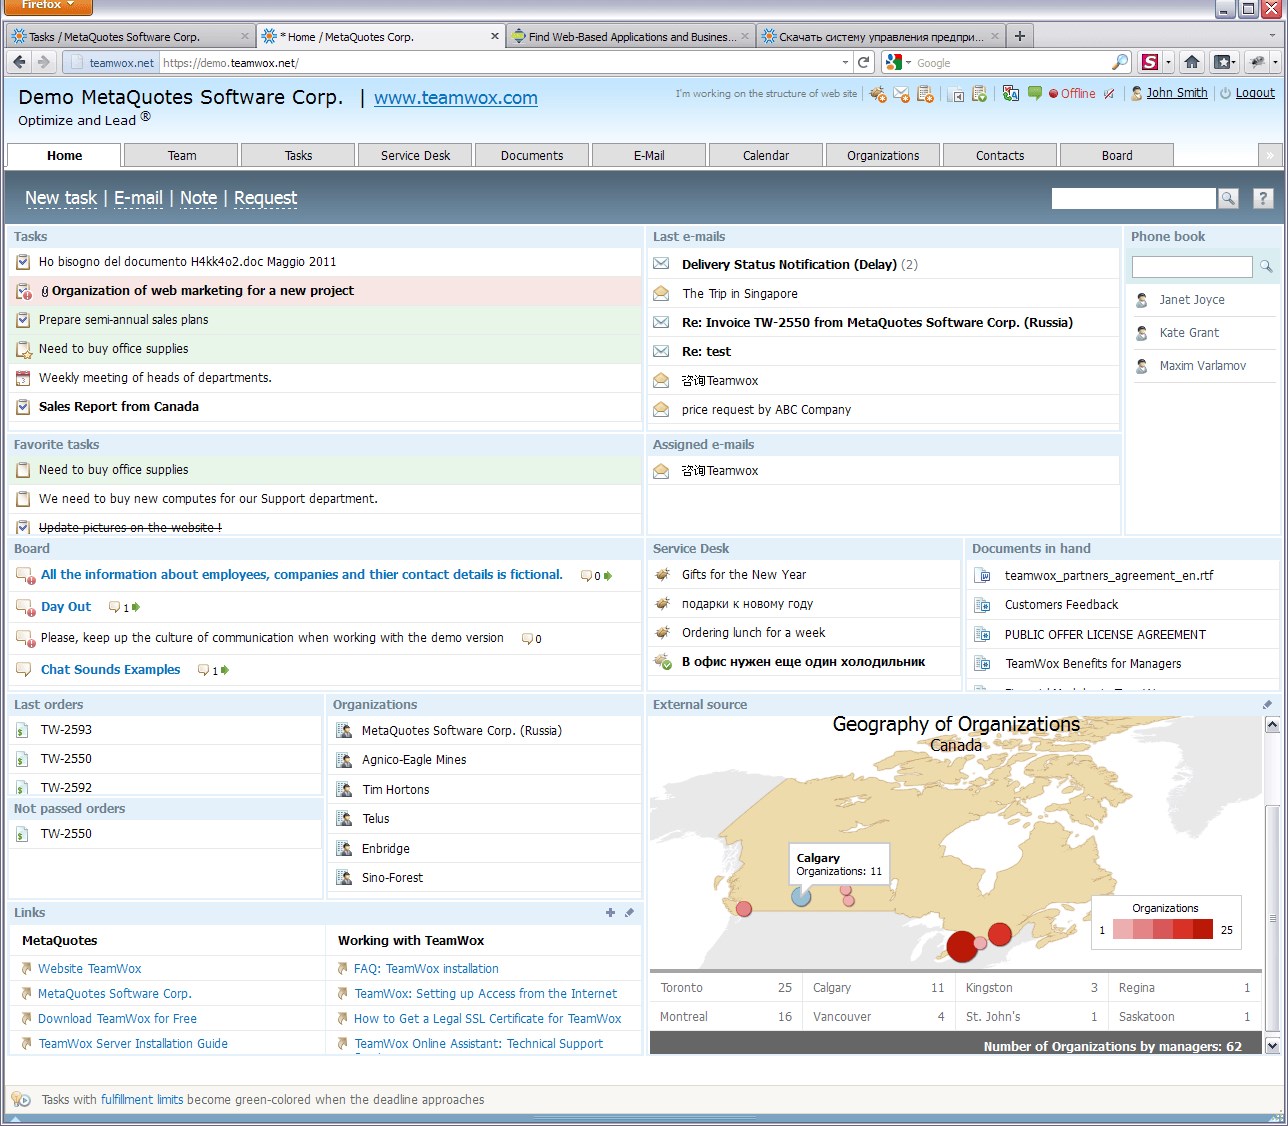
Task: Click the contact icon next to Janet Joyce
Action: coord(1142,300)
